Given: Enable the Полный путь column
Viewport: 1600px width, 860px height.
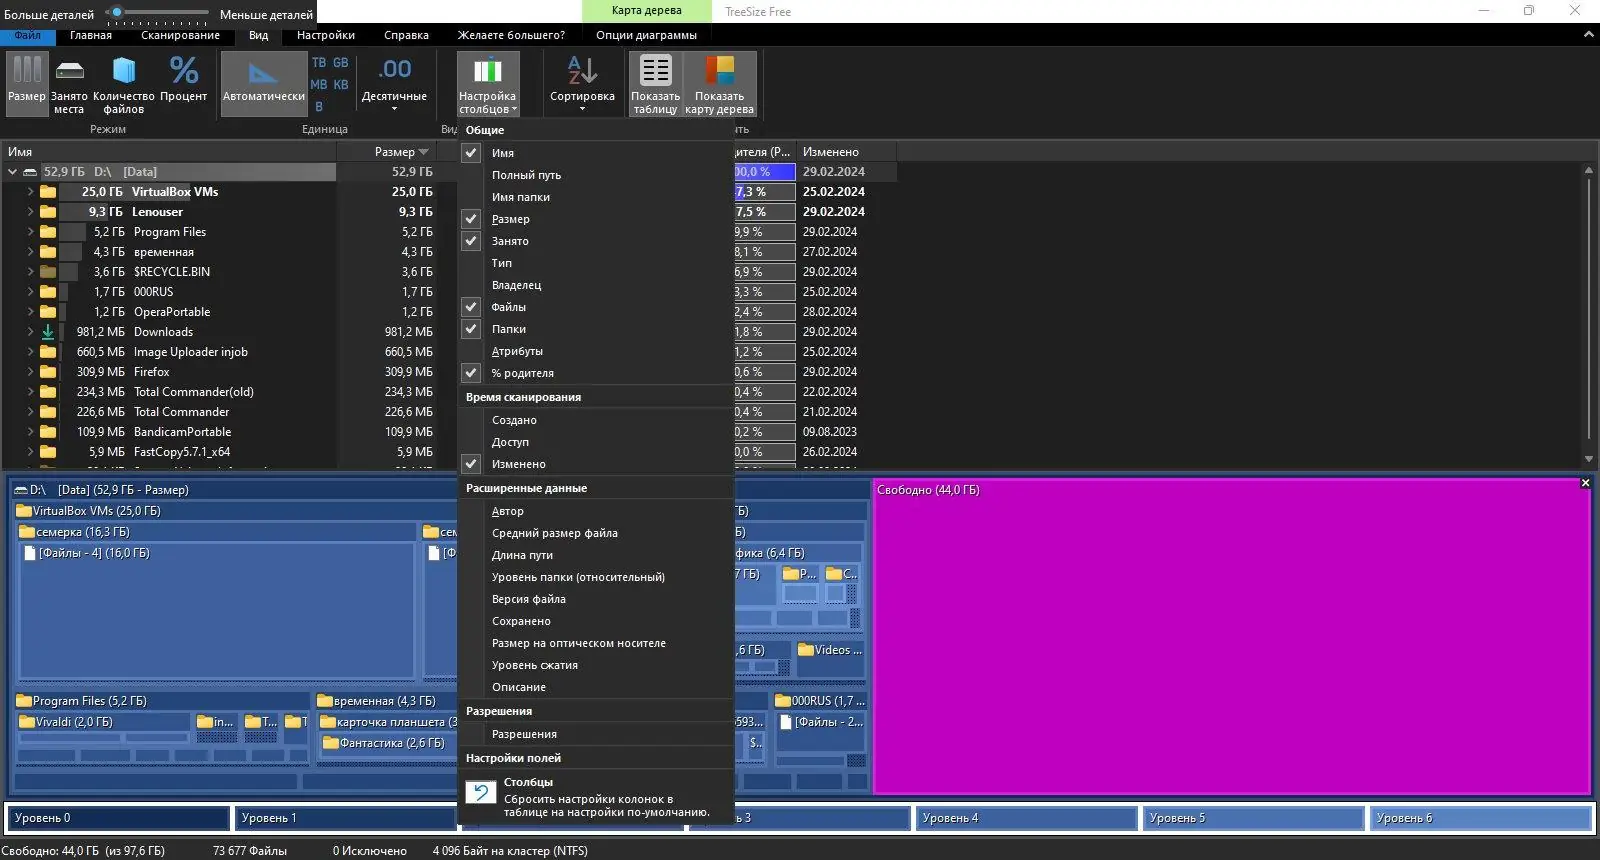Looking at the screenshot, I should [x=596, y=175].
